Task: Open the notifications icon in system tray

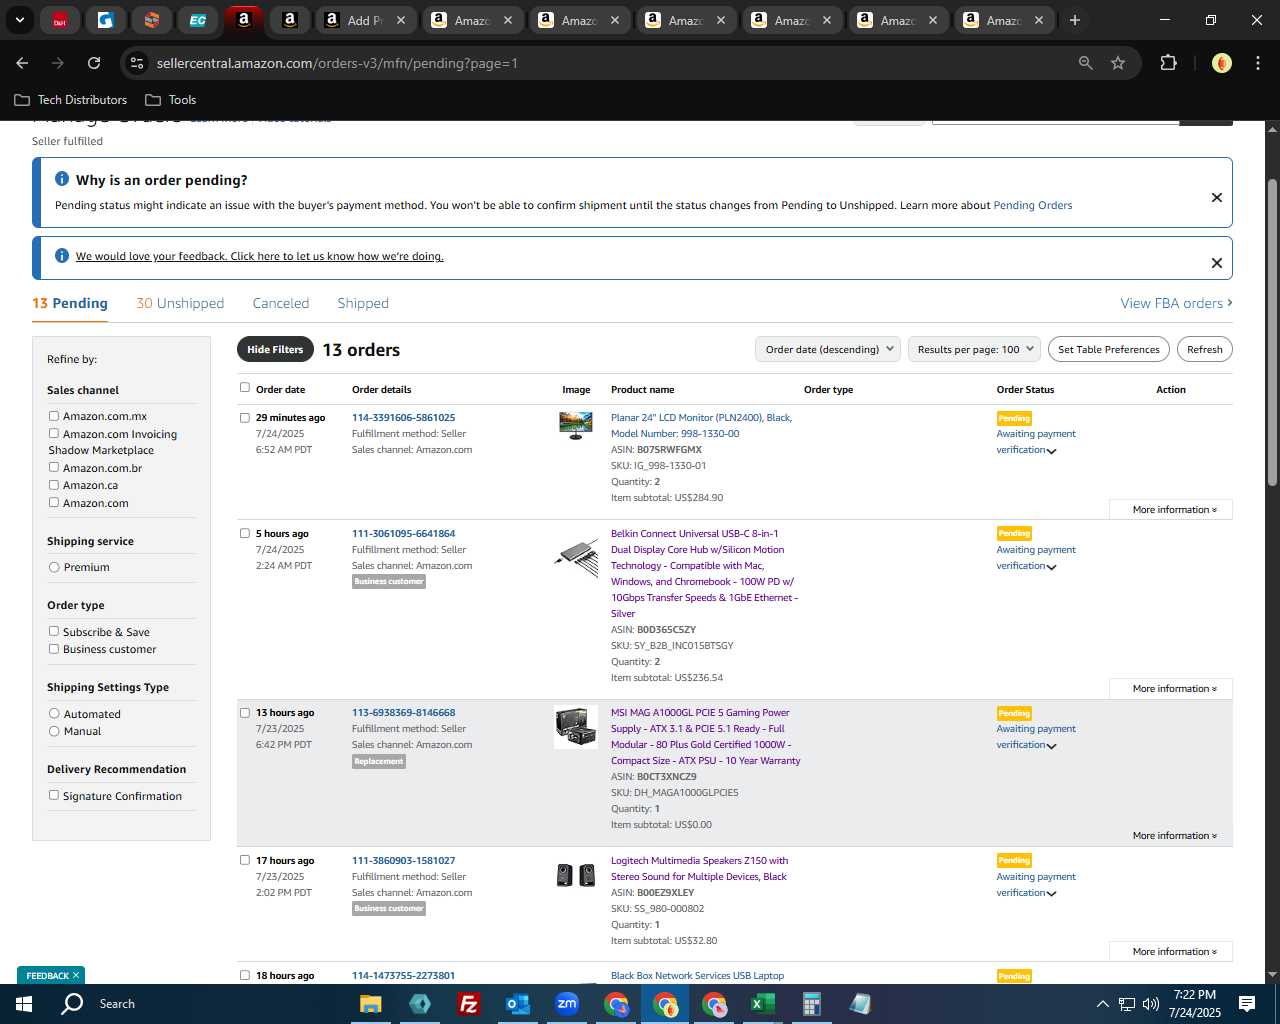Action: point(1247,1004)
